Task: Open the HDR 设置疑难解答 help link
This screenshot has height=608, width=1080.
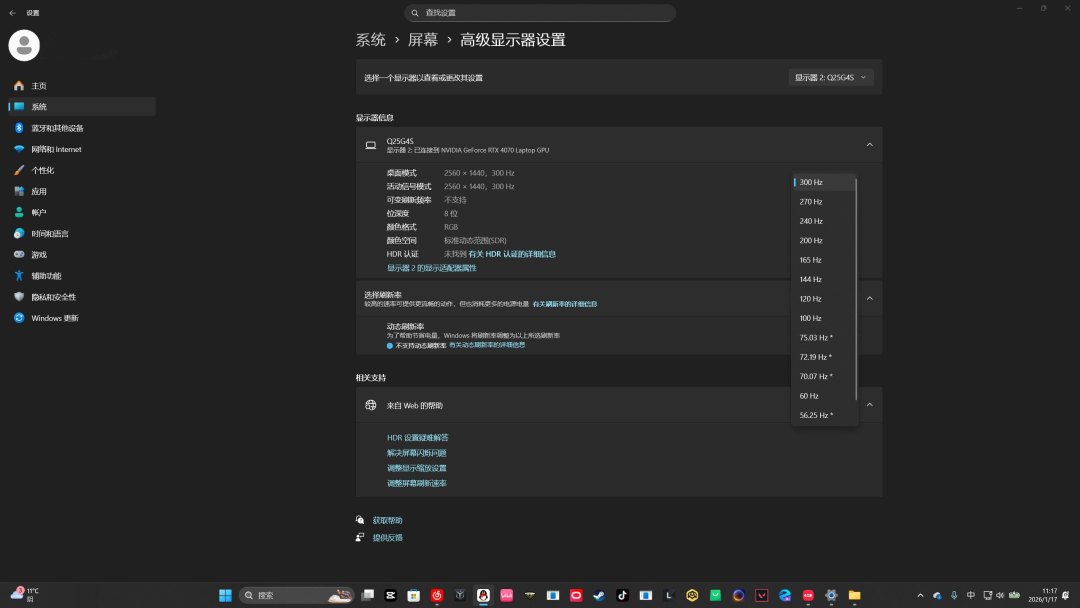Action: [417, 437]
